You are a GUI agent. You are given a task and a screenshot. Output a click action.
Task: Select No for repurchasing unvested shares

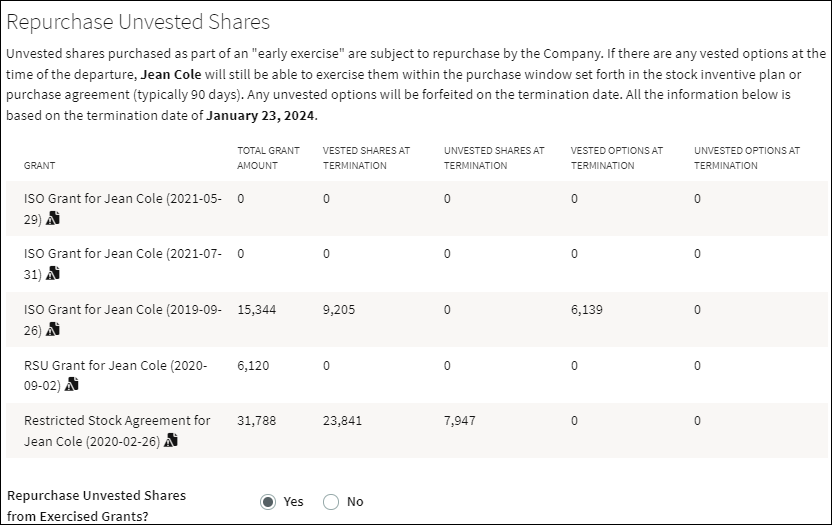click(331, 502)
